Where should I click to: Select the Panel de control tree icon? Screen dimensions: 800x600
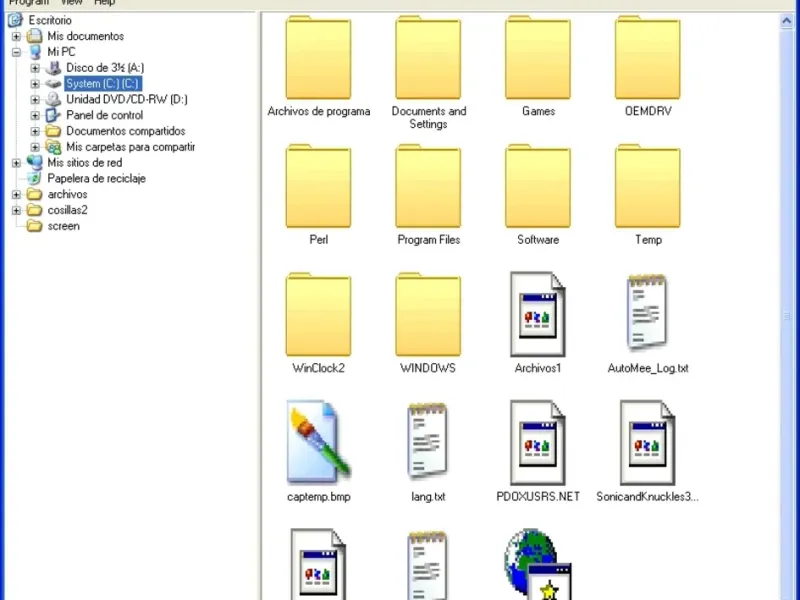coord(53,115)
